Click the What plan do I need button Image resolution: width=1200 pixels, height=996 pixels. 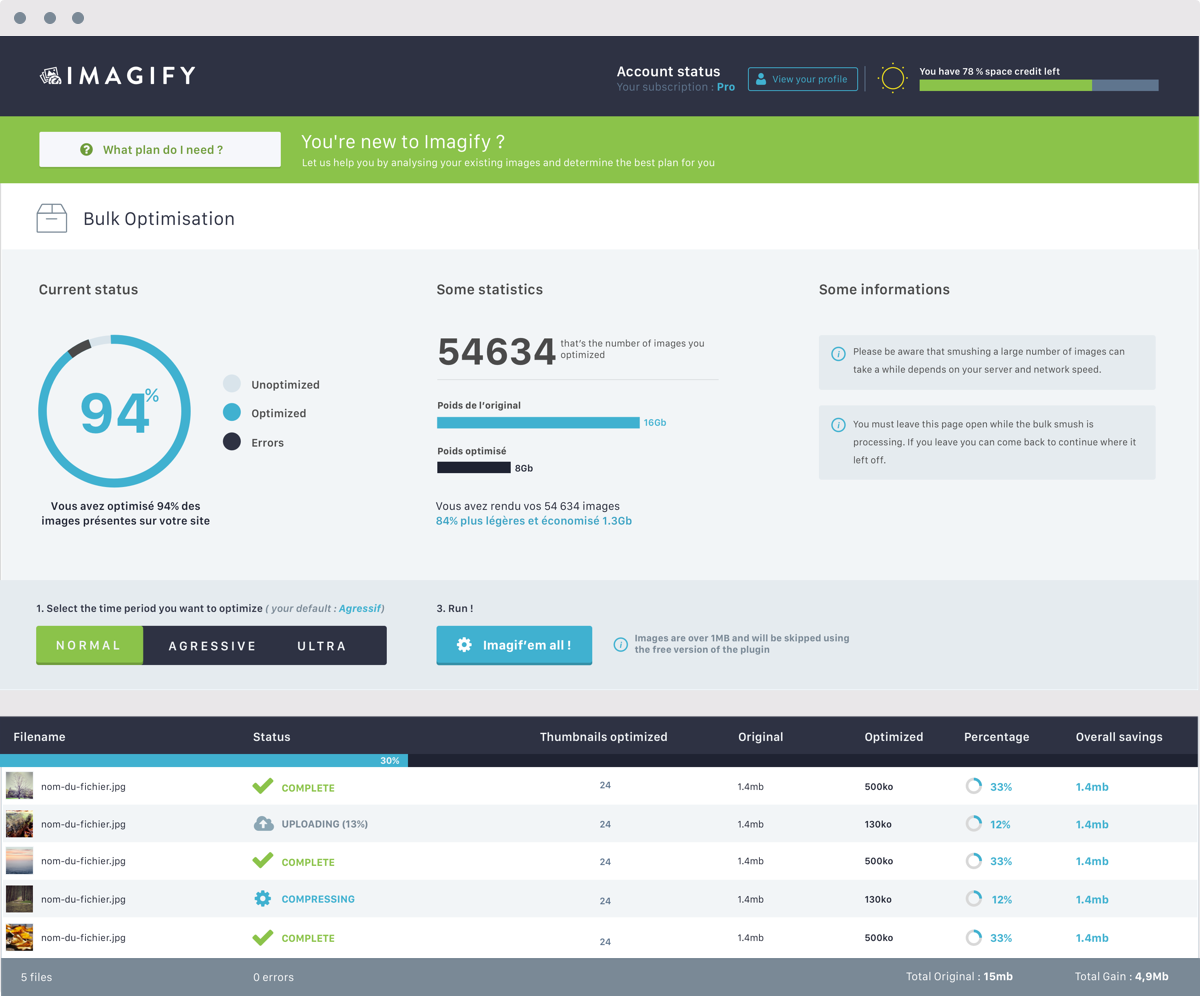point(160,150)
